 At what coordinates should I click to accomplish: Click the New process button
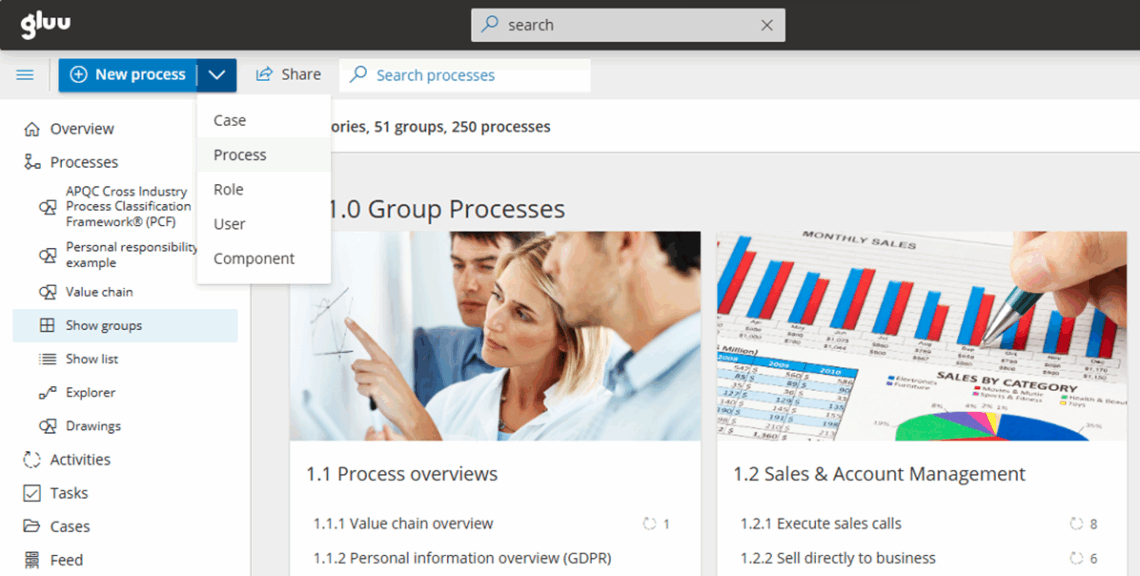pos(128,75)
